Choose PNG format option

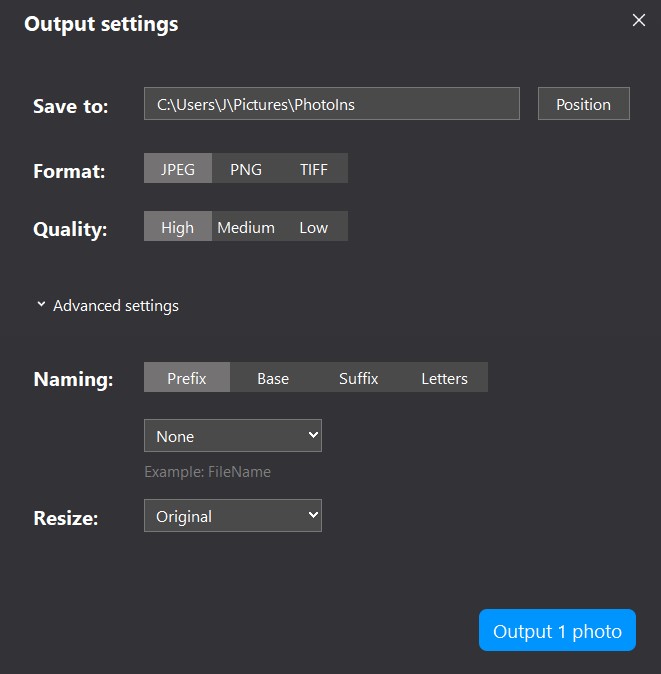pyautogui.click(x=246, y=168)
